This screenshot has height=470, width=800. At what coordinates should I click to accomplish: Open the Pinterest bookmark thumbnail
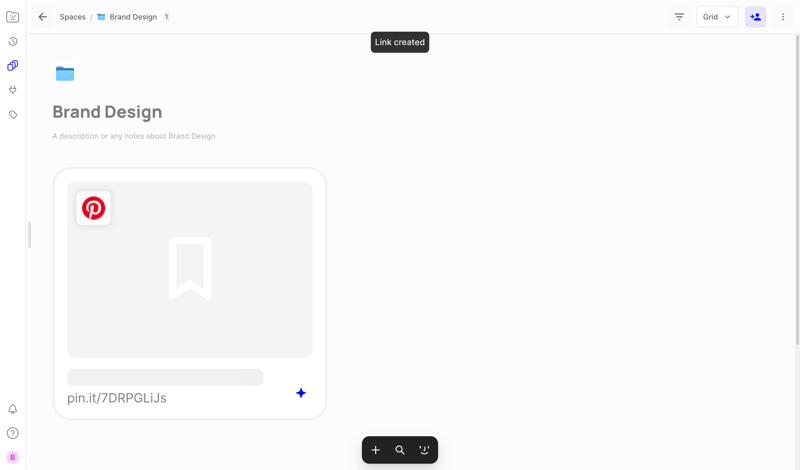tap(190, 270)
